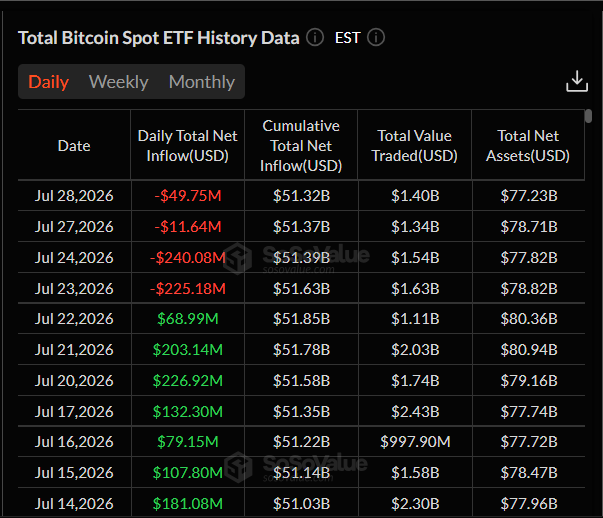Select the Jul 16,2026 date cell

pos(74,442)
